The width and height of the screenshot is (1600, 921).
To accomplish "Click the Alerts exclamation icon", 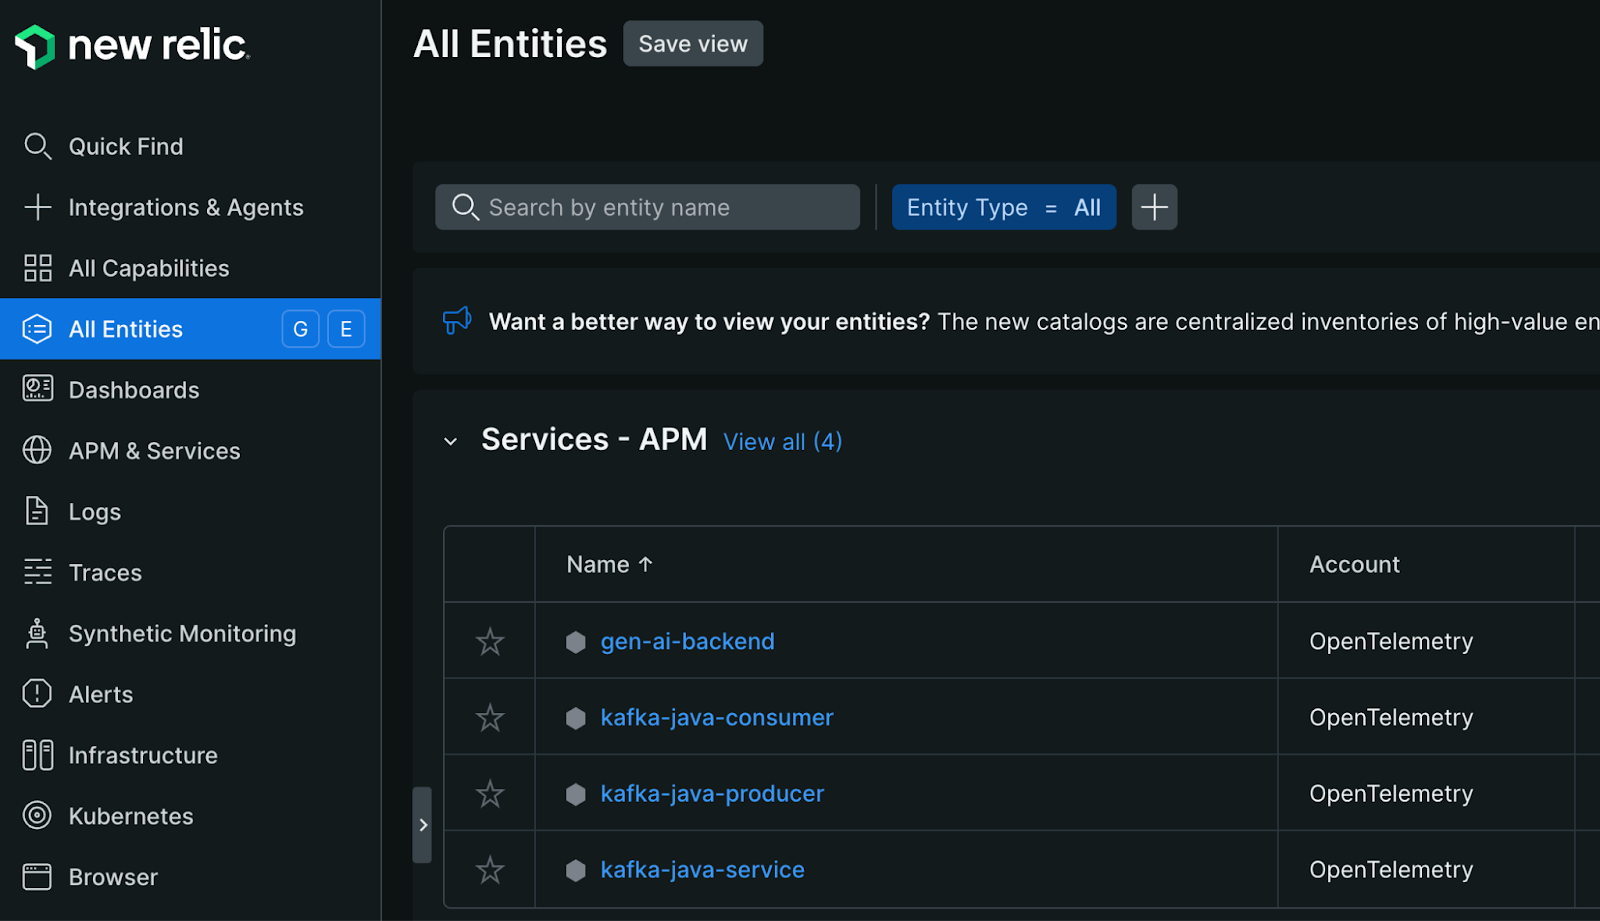I will pos(37,694).
